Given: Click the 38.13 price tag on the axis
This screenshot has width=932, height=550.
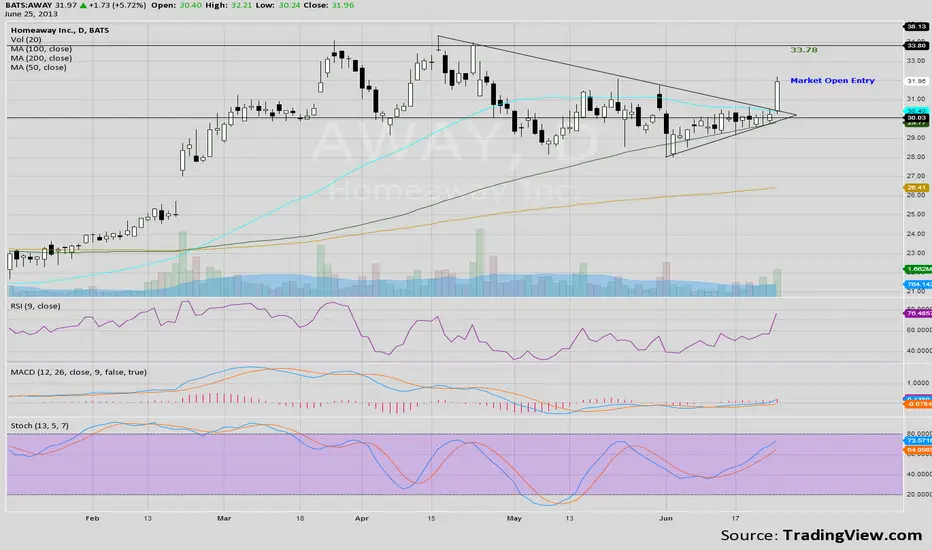Looking at the screenshot, I should [x=916, y=26].
